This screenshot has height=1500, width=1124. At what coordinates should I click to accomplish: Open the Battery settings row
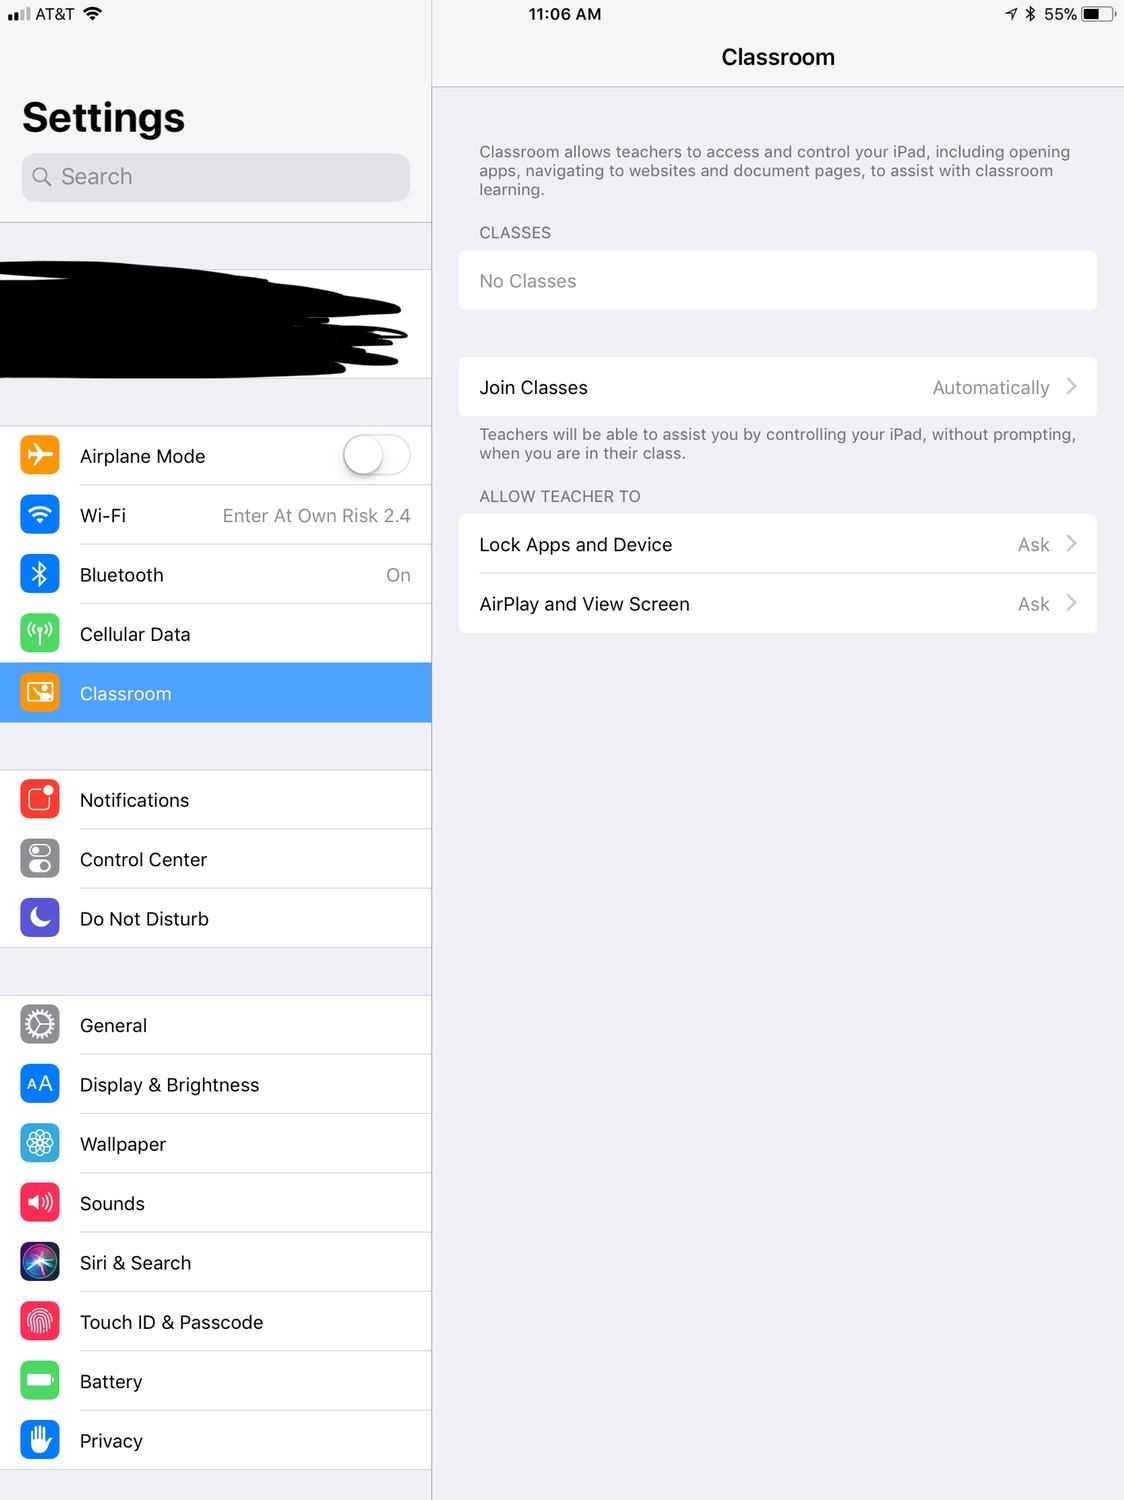pos(216,1381)
